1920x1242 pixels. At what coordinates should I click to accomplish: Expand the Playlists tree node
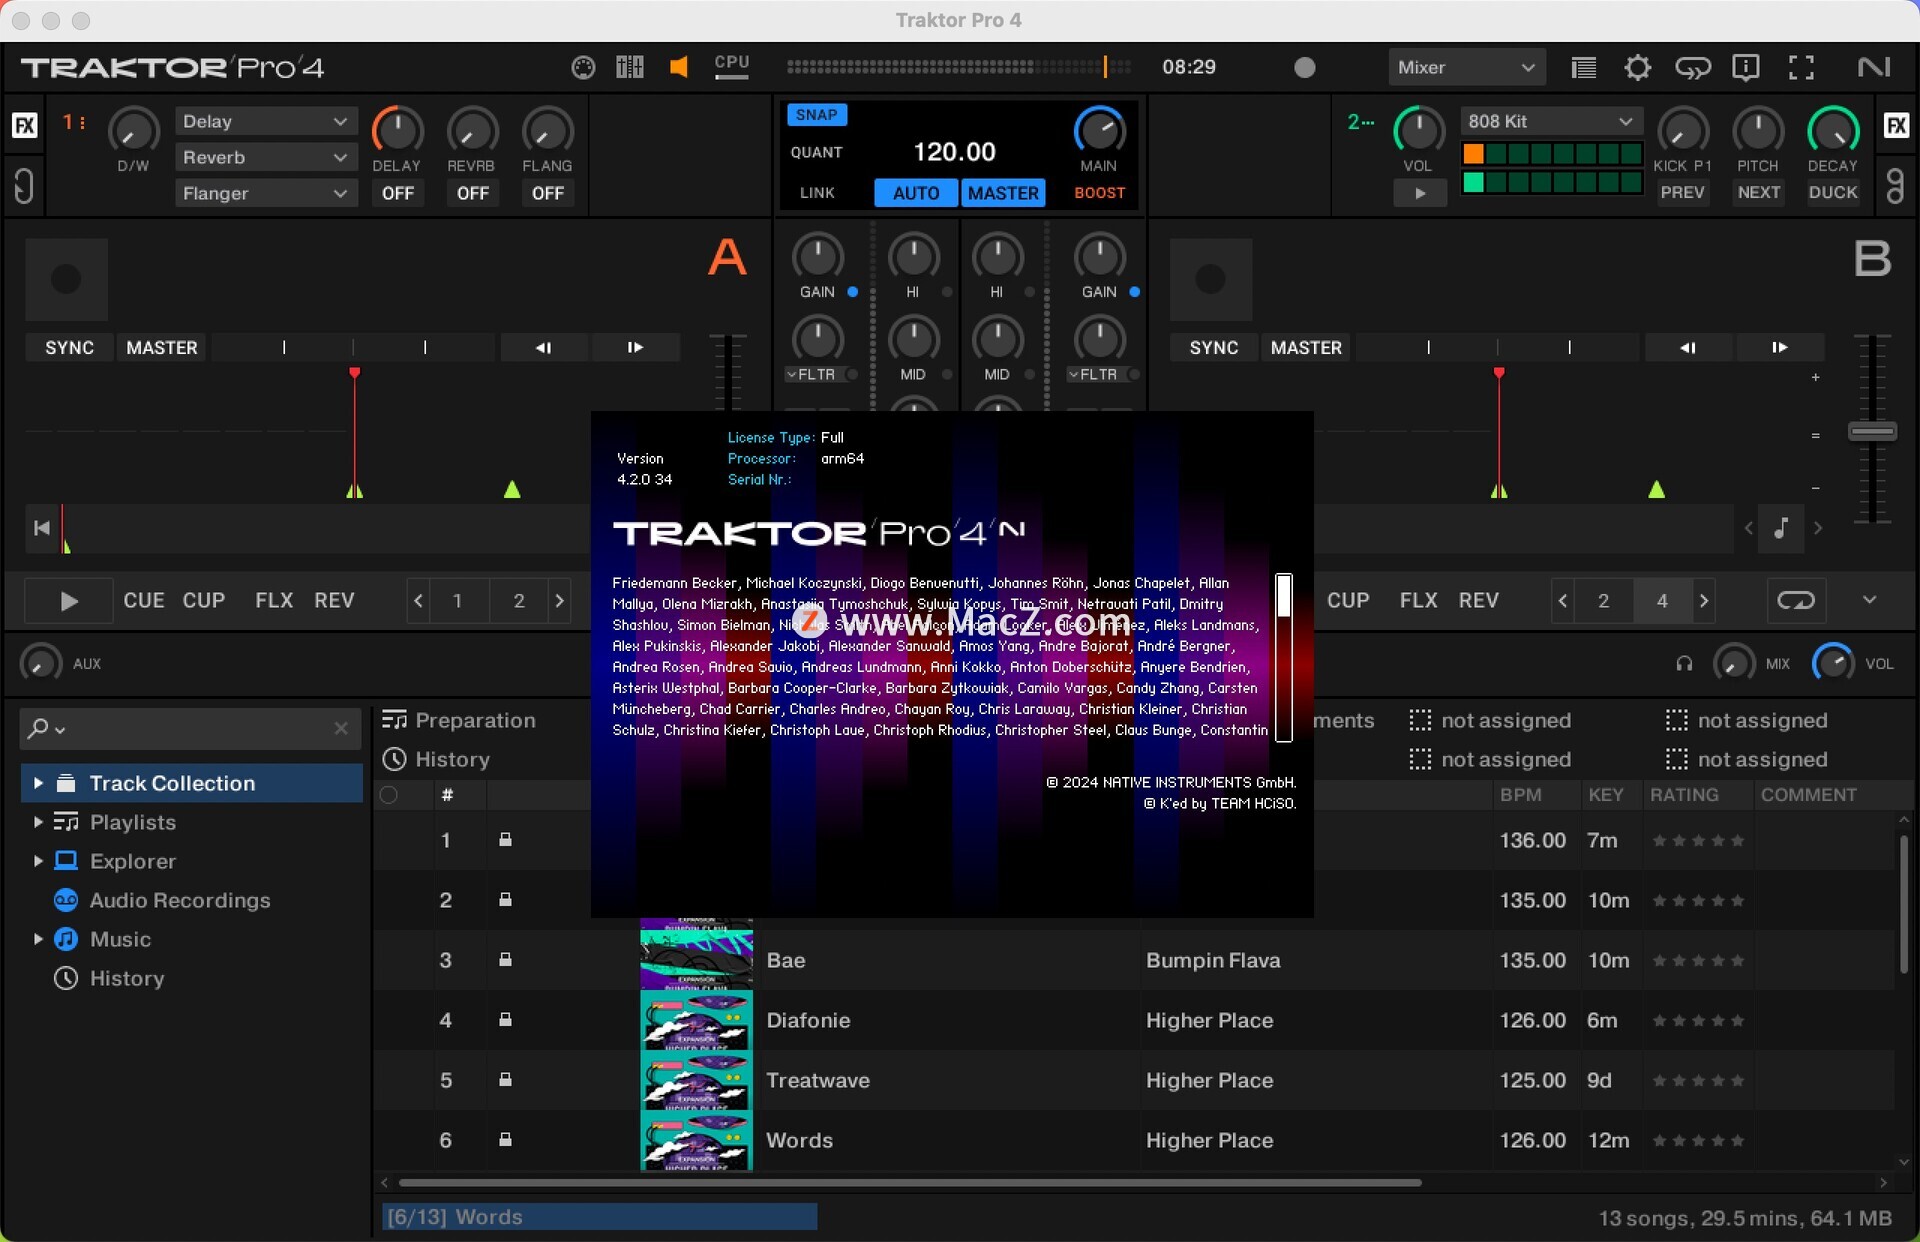(38, 822)
